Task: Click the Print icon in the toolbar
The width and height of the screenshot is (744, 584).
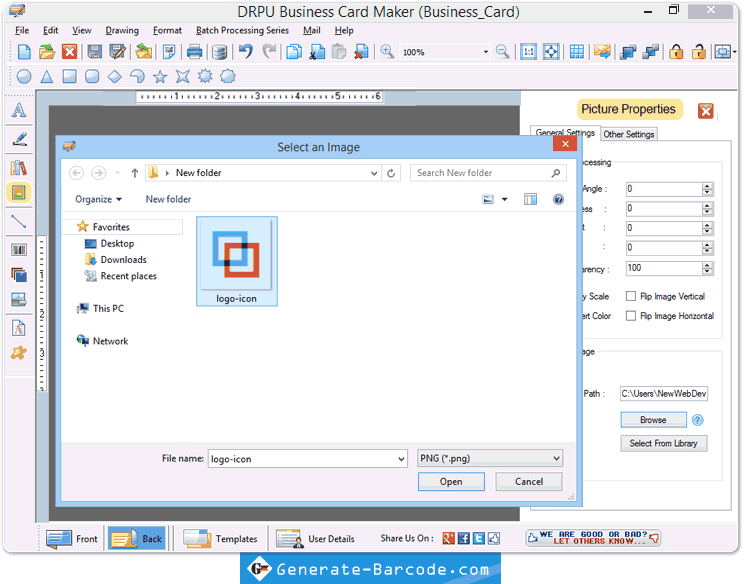Action: (194, 52)
